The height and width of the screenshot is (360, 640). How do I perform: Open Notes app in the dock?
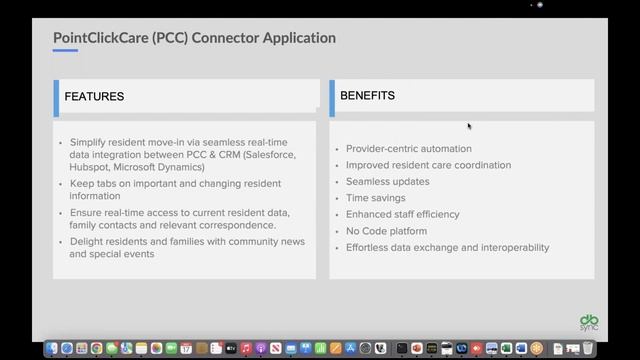[141, 348]
